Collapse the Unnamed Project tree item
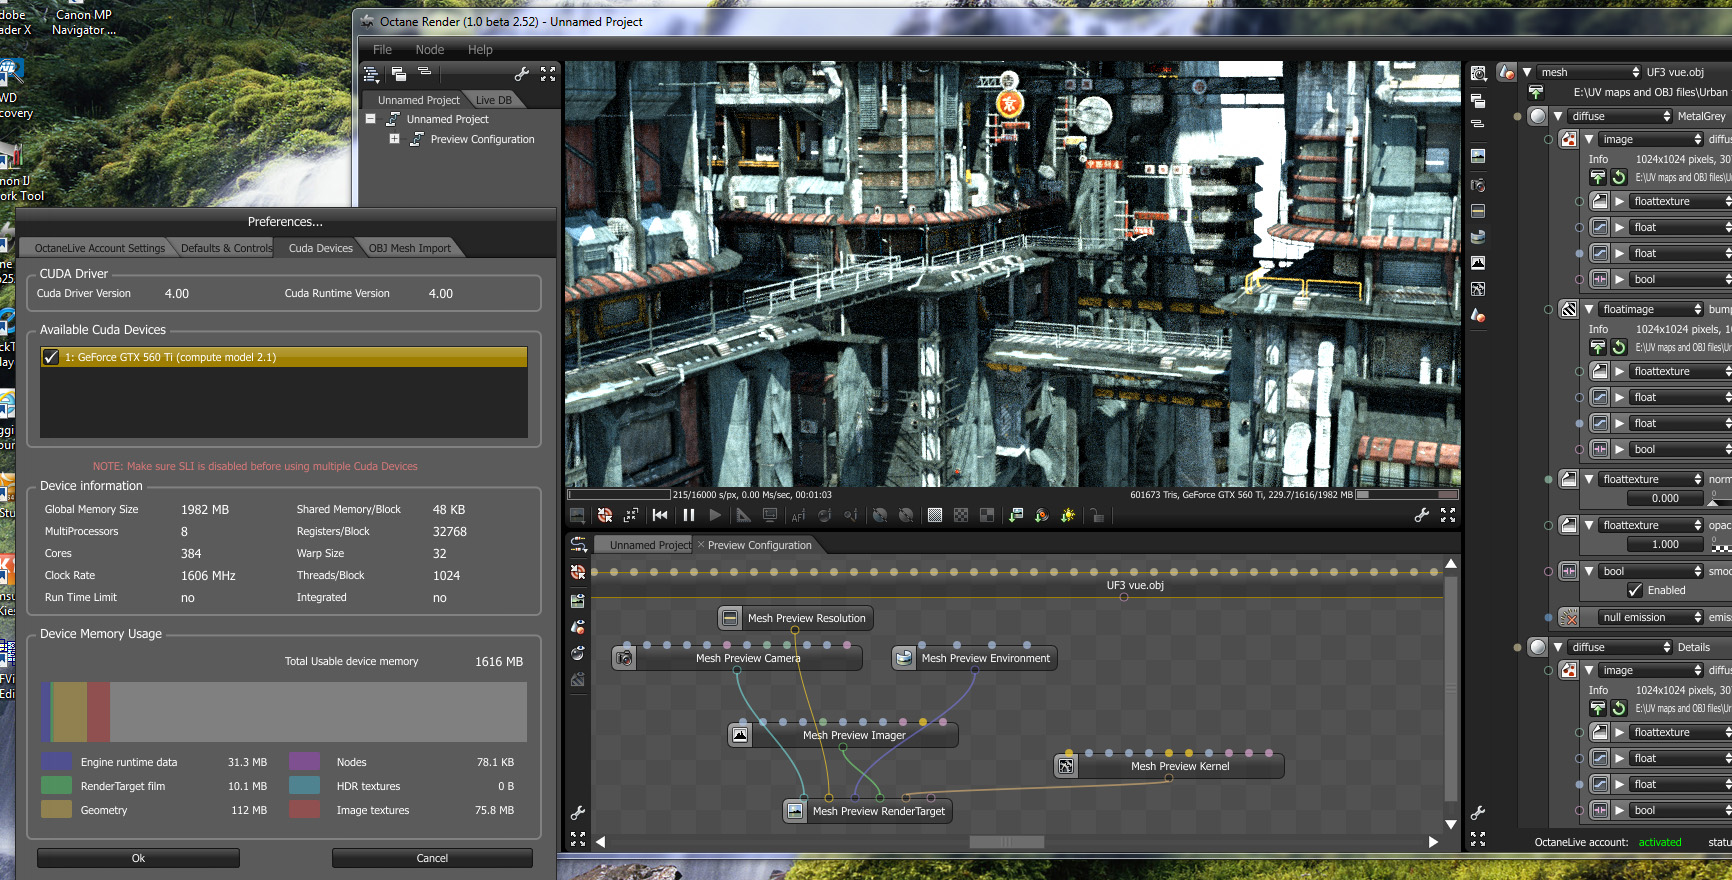The width and height of the screenshot is (1732, 880). (371, 119)
